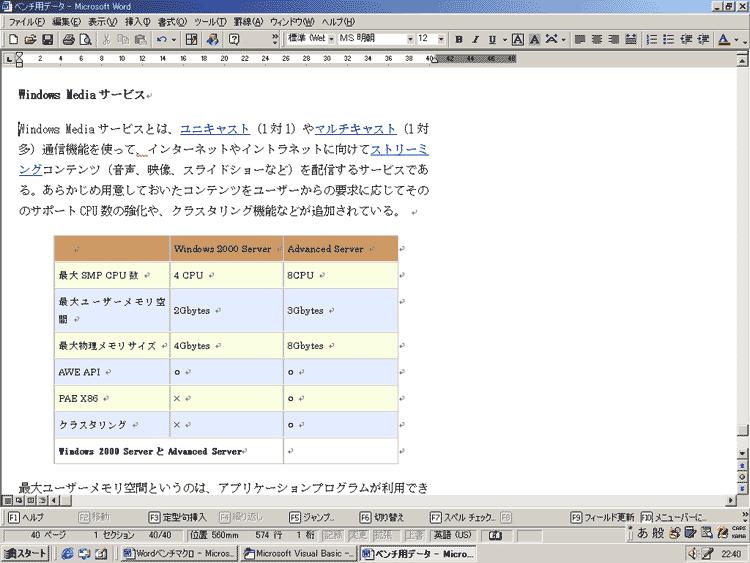750x563 pixels.
Task: Open the Tables and Borders icon
Action: 191,39
